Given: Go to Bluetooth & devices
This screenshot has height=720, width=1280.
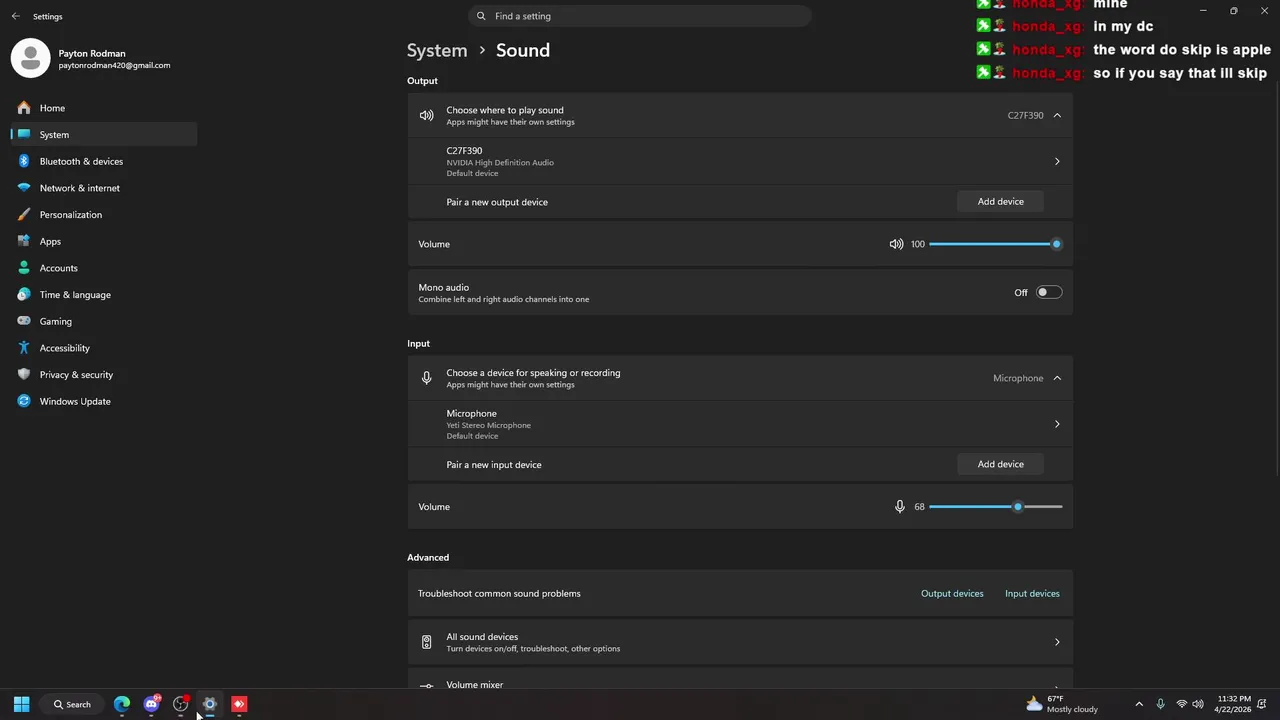Looking at the screenshot, I should [x=104, y=161].
